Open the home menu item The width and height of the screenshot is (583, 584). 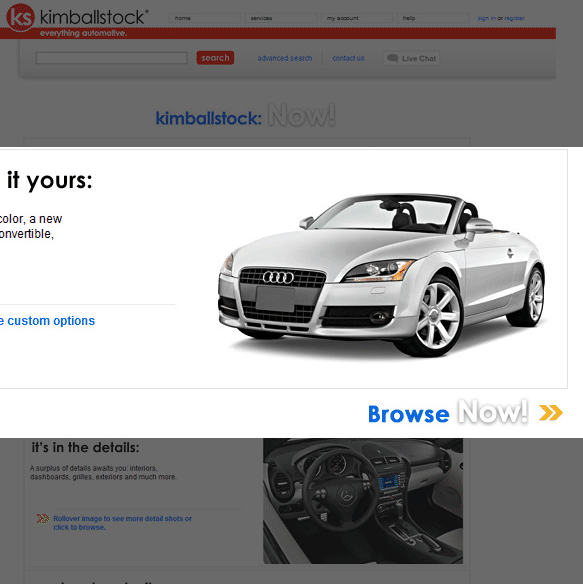(205, 18)
